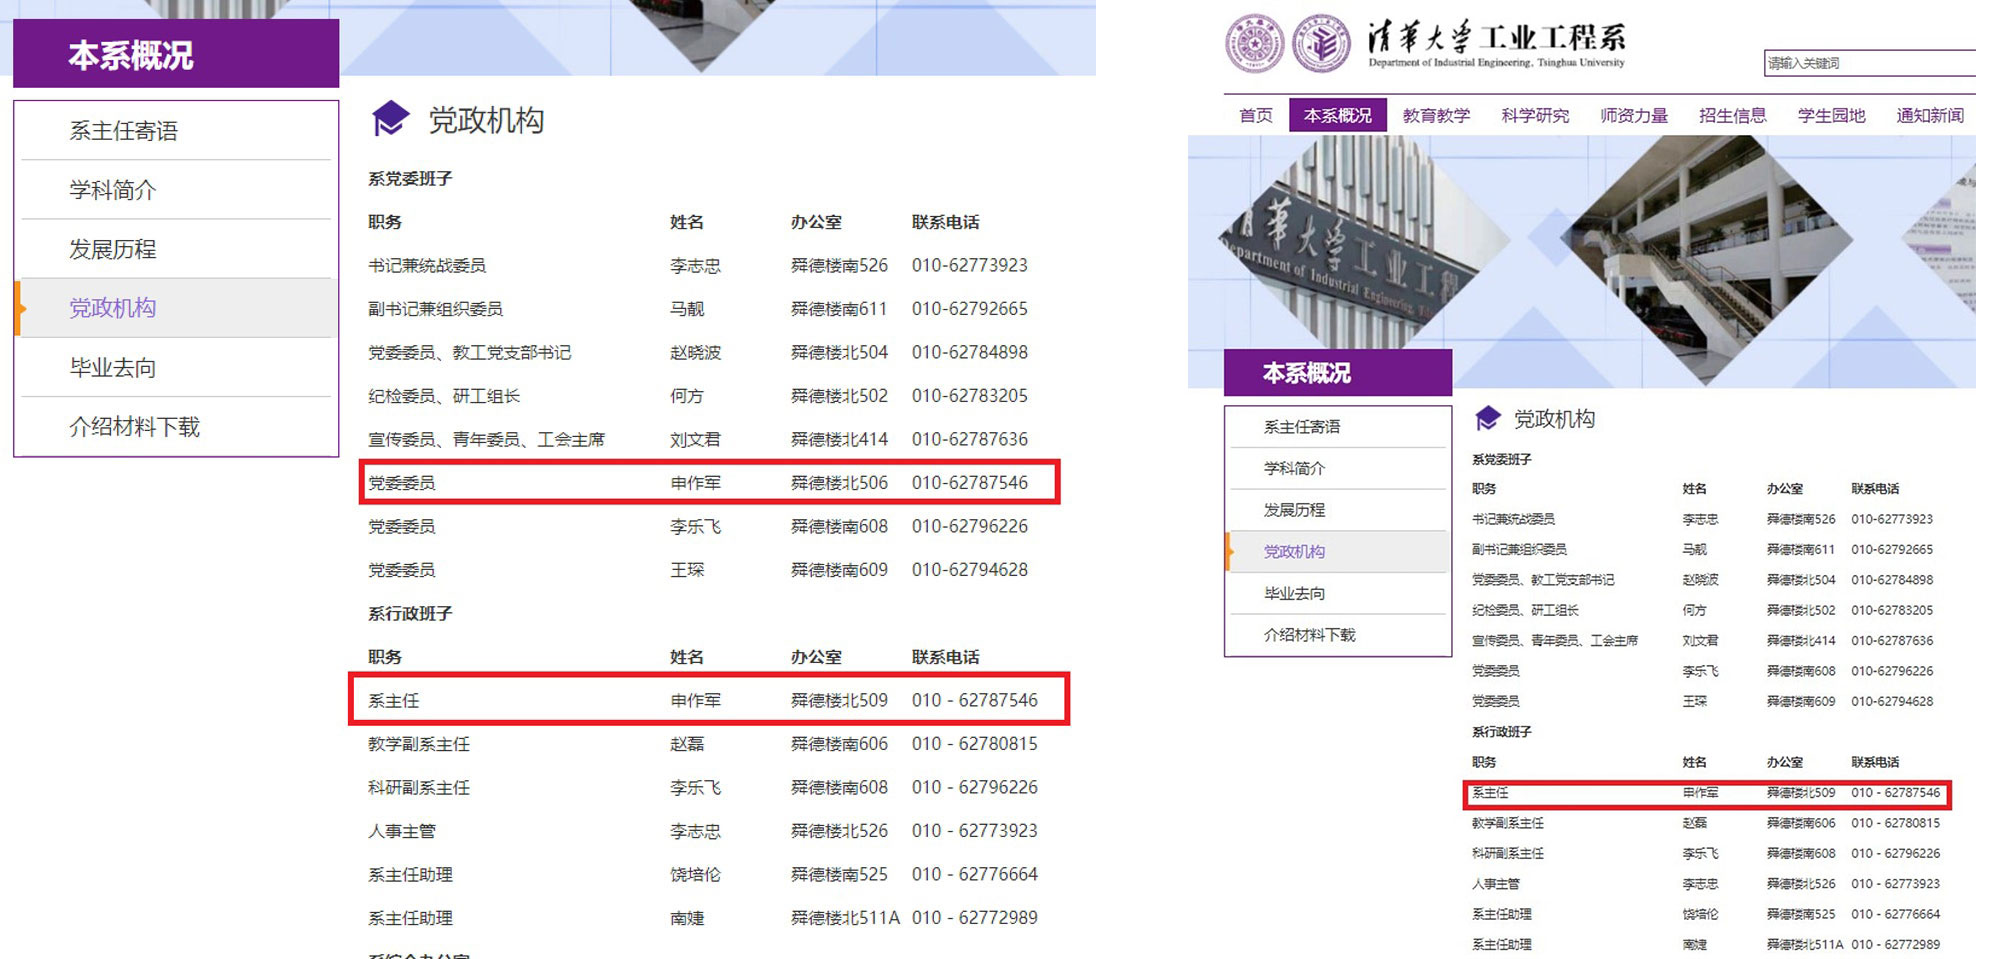
Task: Select 系主任寄语 in the large left sidebar
Action: click(x=124, y=131)
